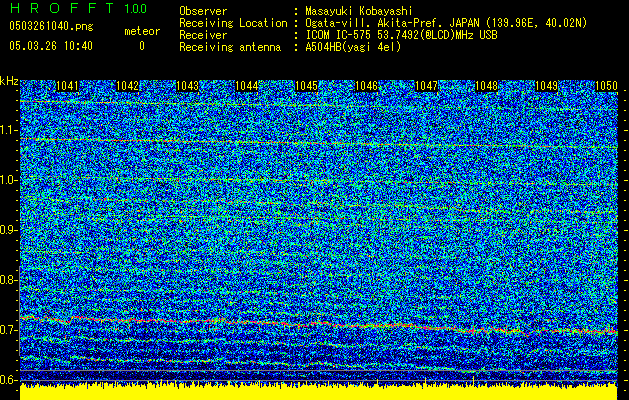This screenshot has height=400, width=629.
Task: Click the 1048 time marker
Action: pos(486,86)
